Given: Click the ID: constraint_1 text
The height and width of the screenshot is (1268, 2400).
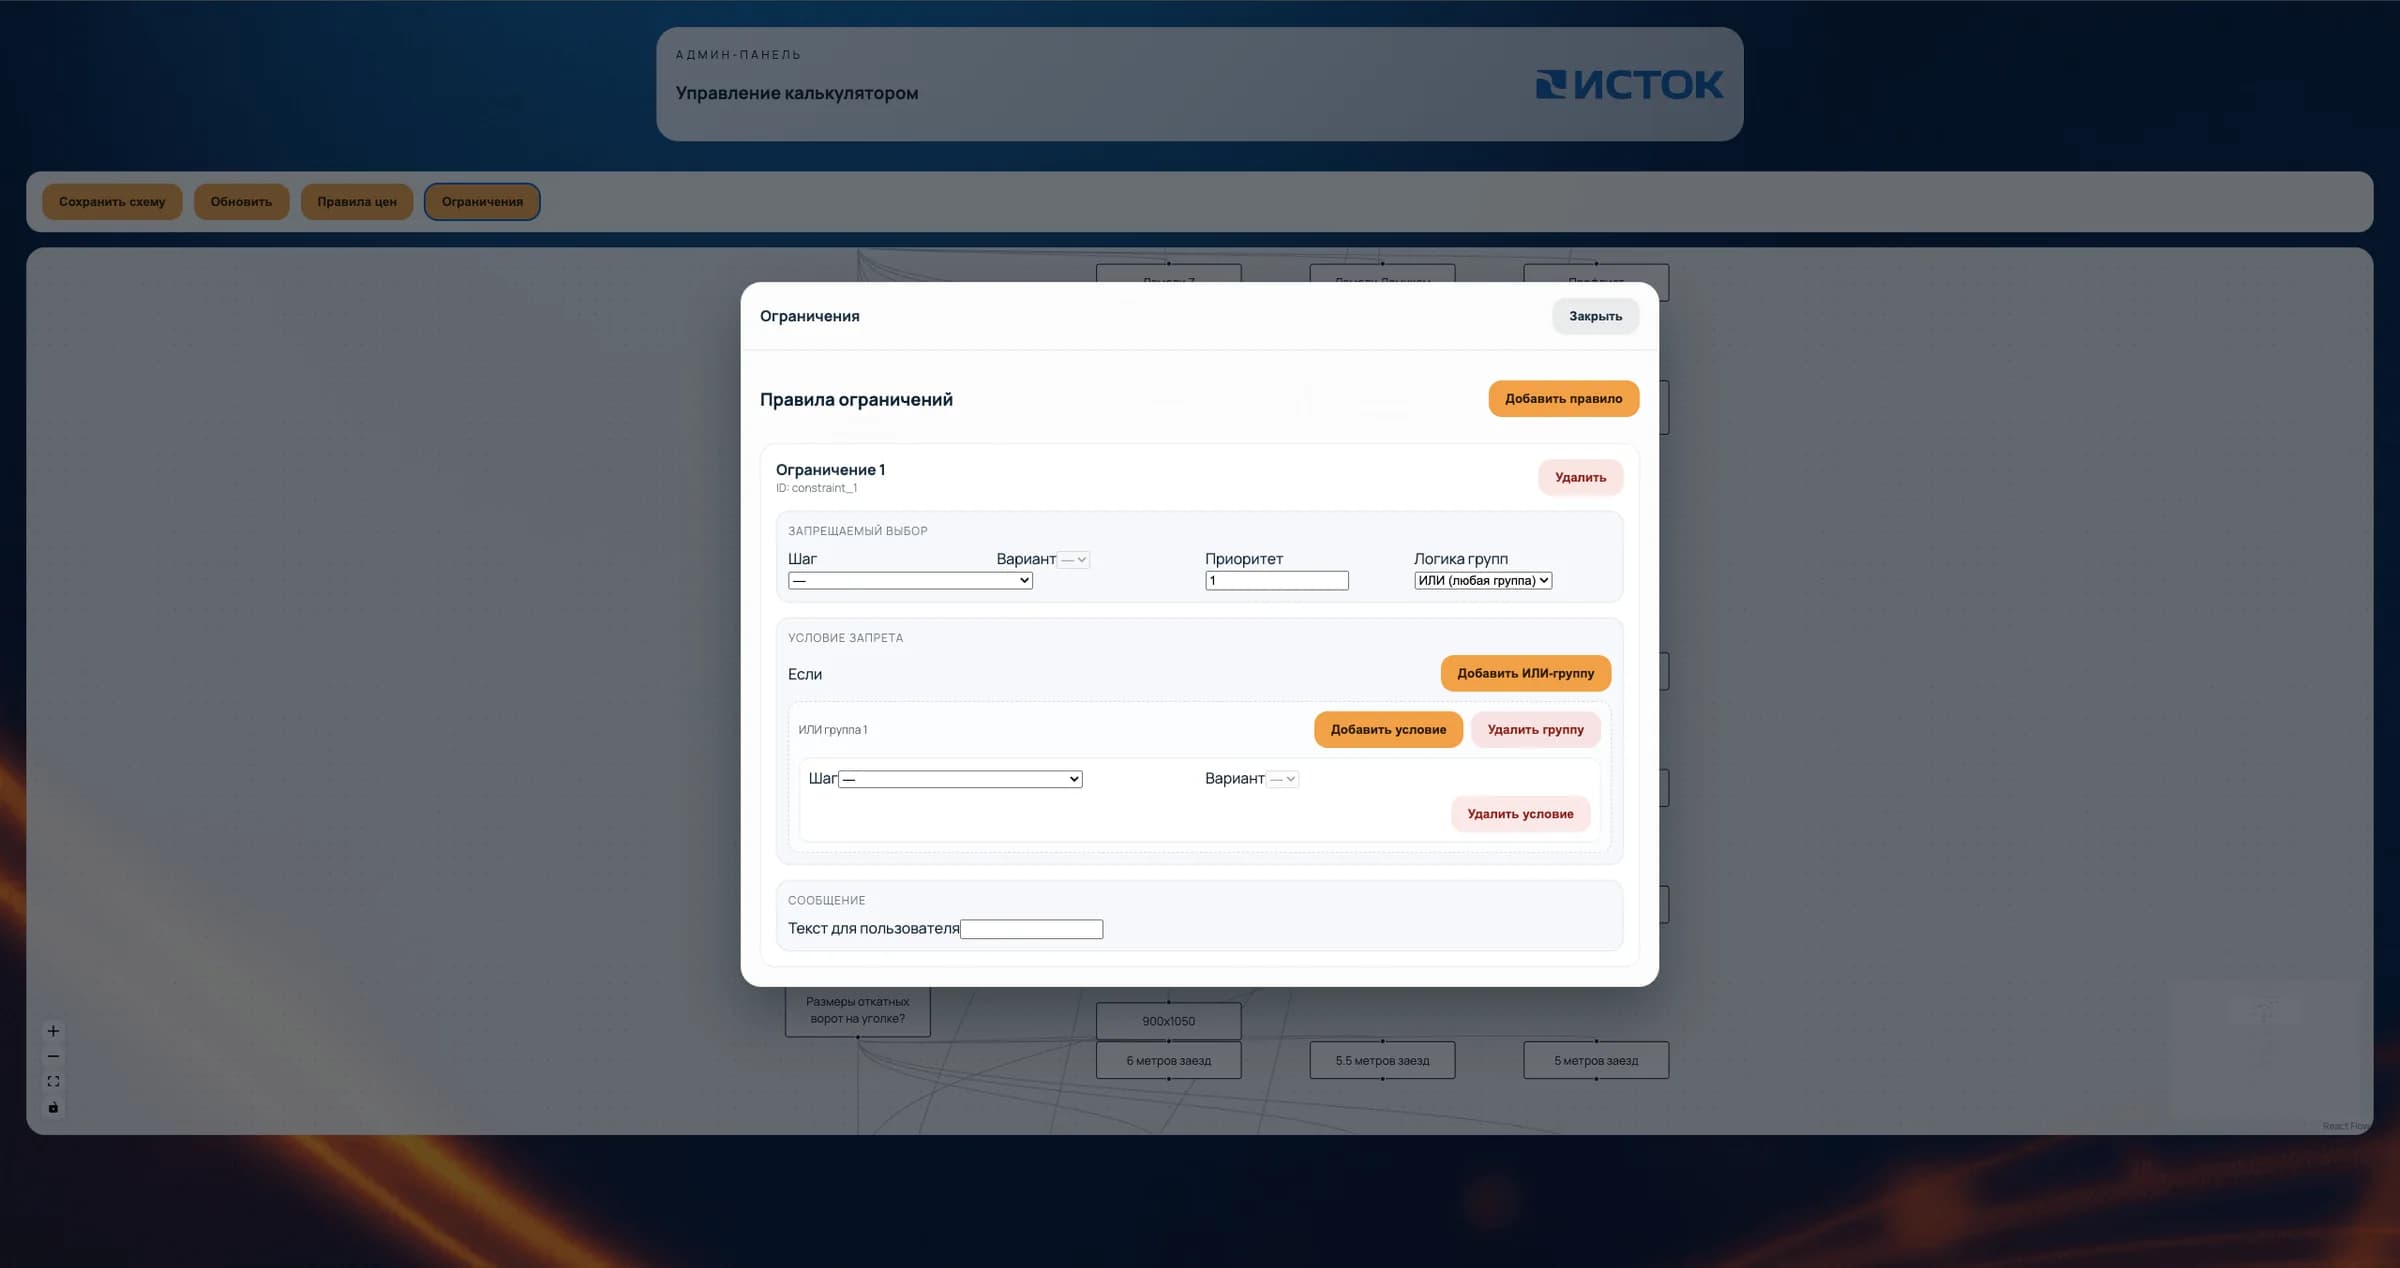Looking at the screenshot, I should 816,488.
